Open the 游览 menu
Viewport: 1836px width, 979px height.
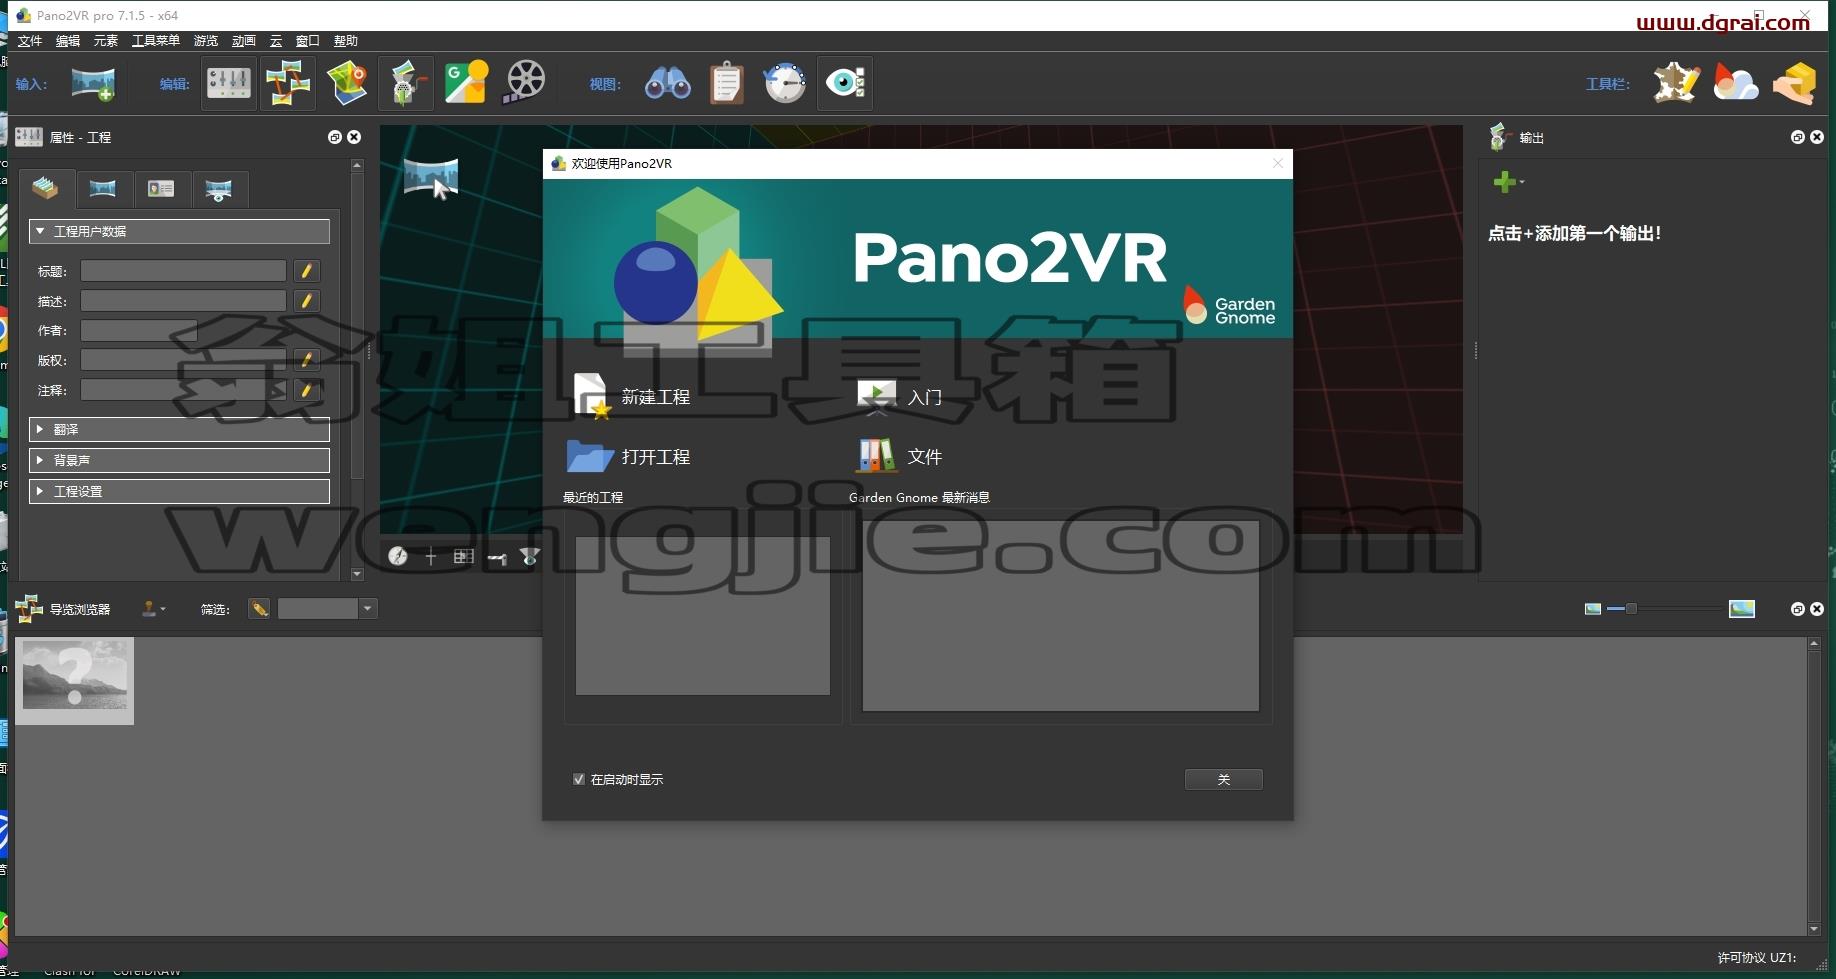[206, 41]
